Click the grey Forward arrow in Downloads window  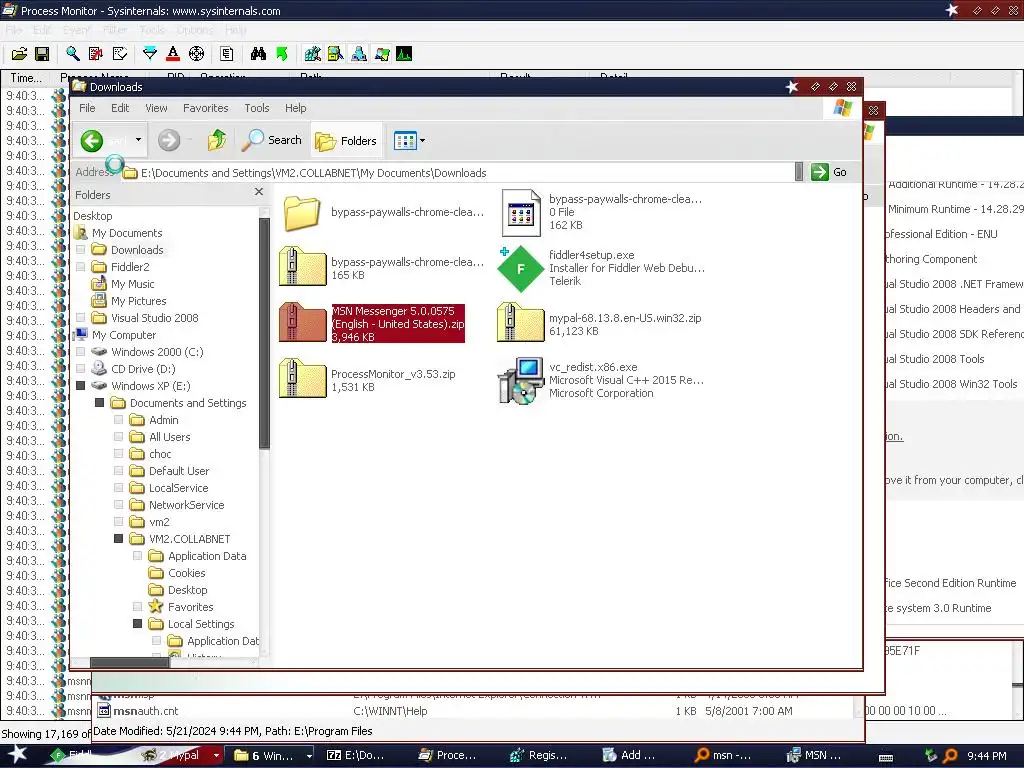pyautogui.click(x=168, y=140)
